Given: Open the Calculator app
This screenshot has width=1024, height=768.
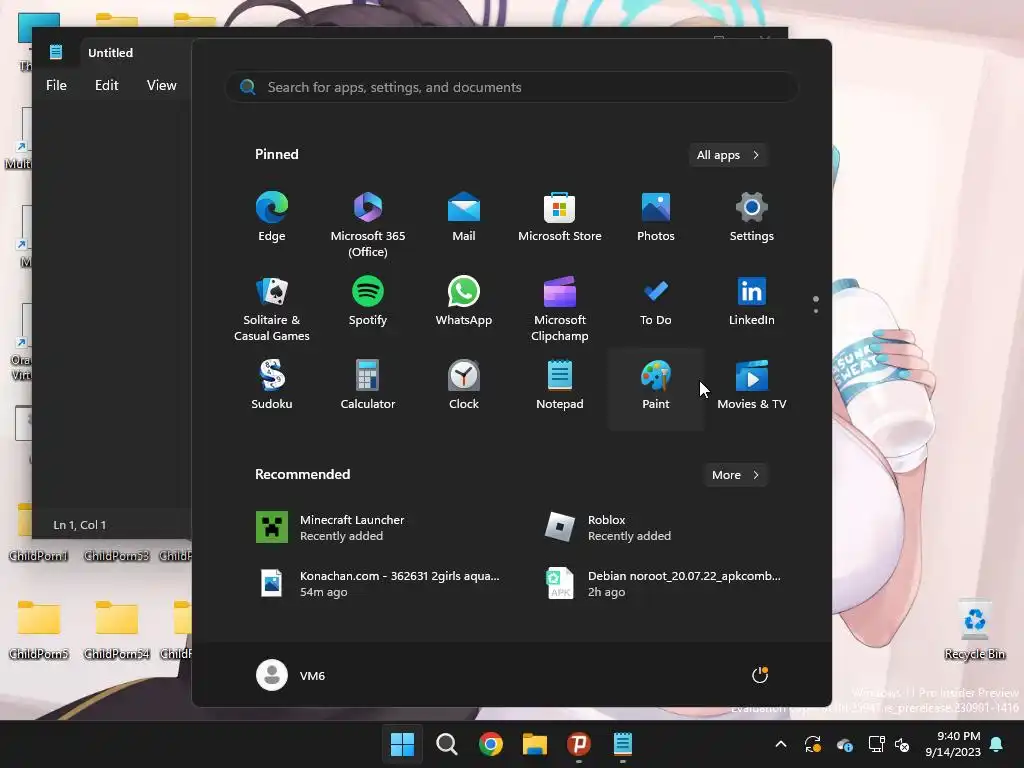Looking at the screenshot, I should pos(368,385).
